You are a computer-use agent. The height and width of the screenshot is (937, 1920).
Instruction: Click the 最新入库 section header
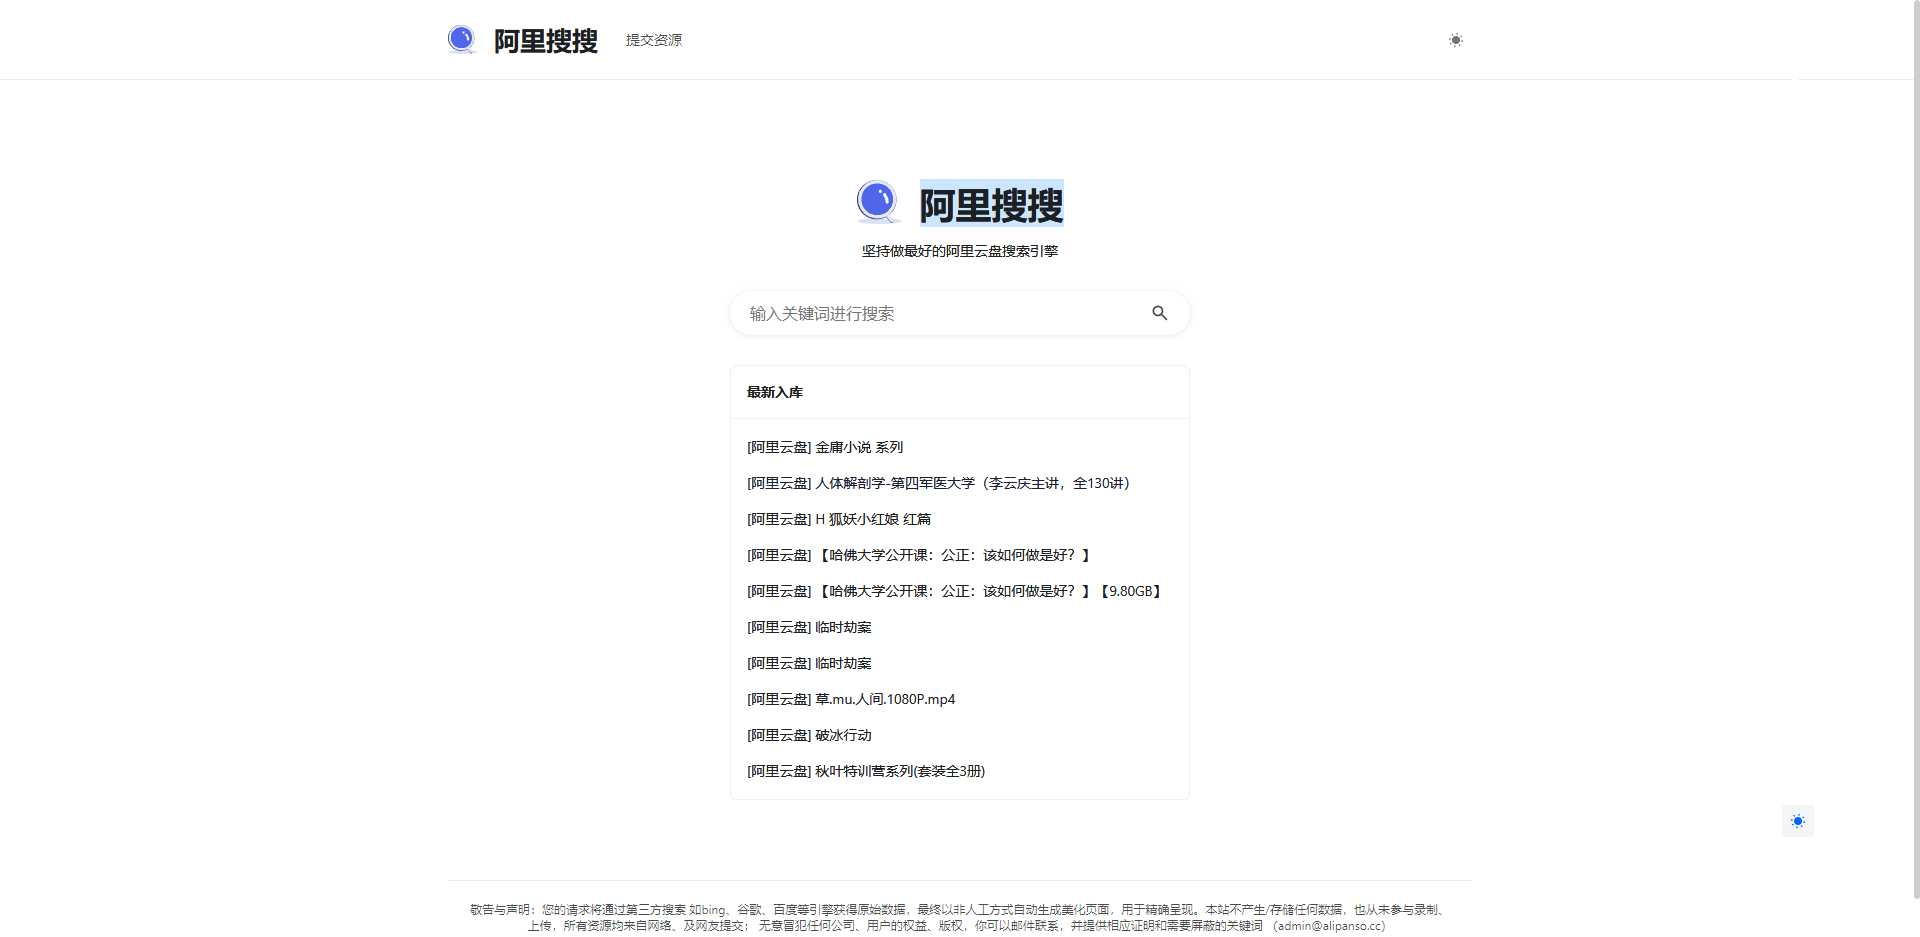(775, 392)
